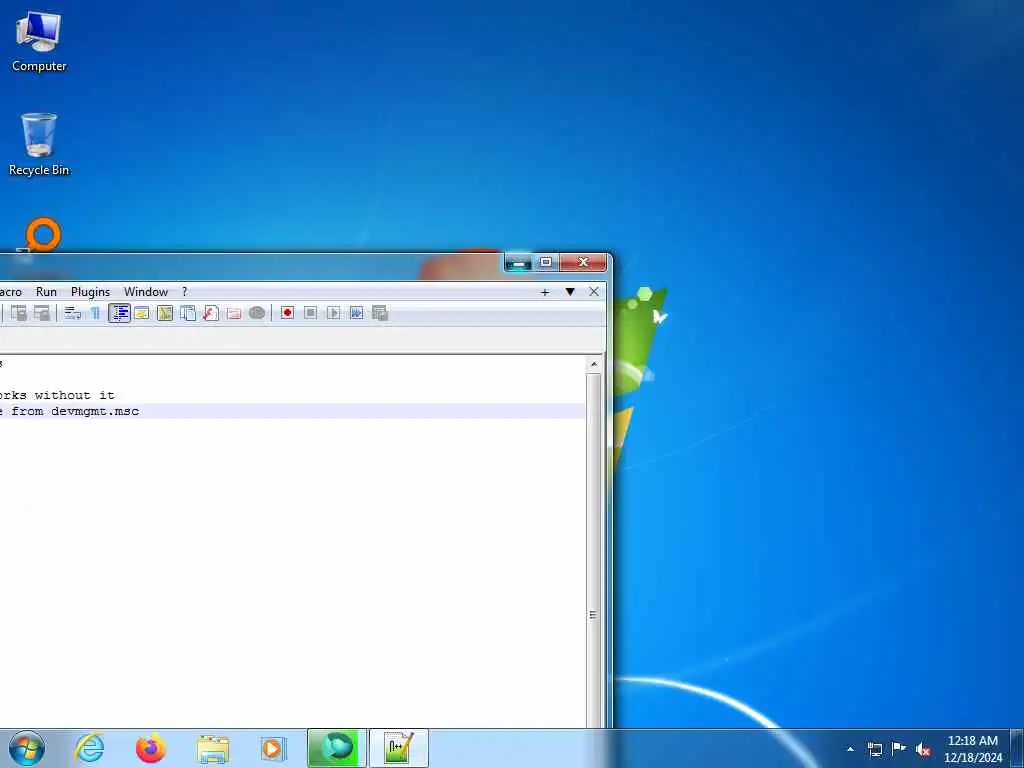Toggle the highlighted indent guide button

[119, 313]
